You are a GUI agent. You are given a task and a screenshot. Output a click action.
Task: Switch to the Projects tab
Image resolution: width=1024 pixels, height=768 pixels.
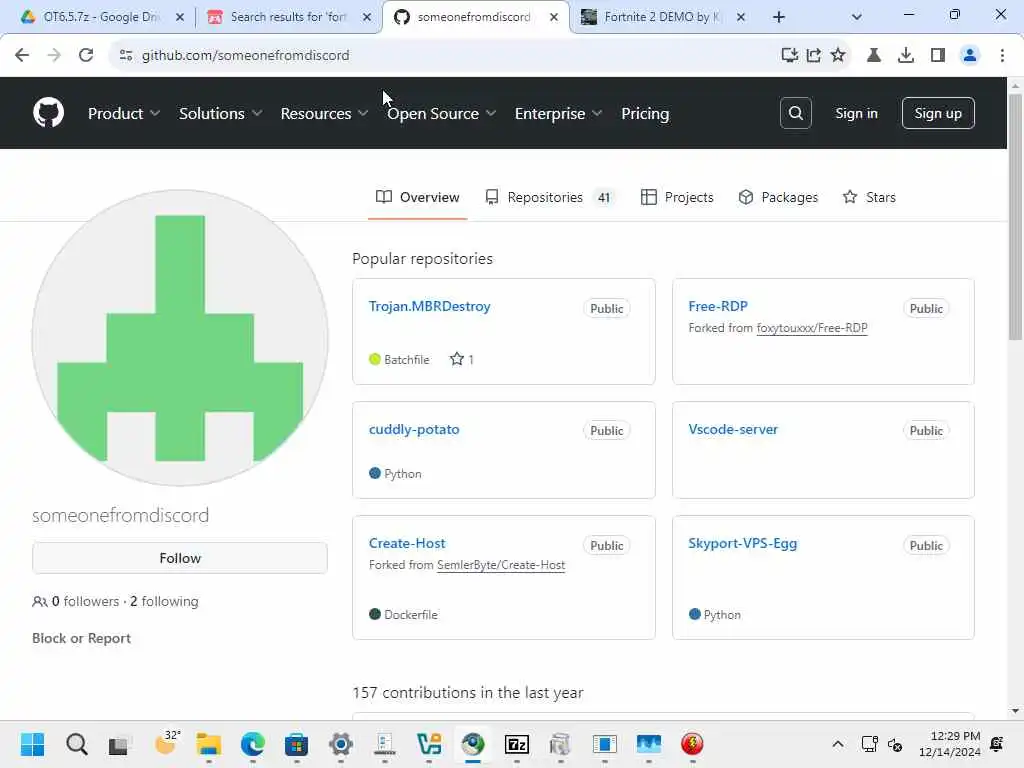677,197
